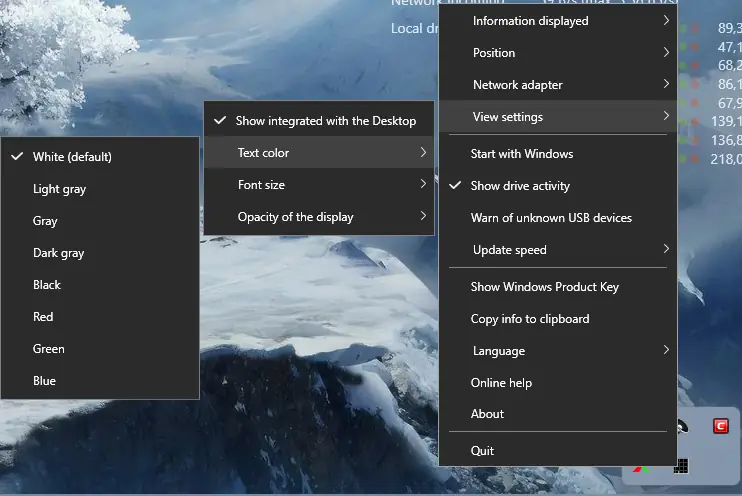This screenshot has width=742, height=496.
Task: Click the red Comodo C tray icon
Action: pos(721,426)
